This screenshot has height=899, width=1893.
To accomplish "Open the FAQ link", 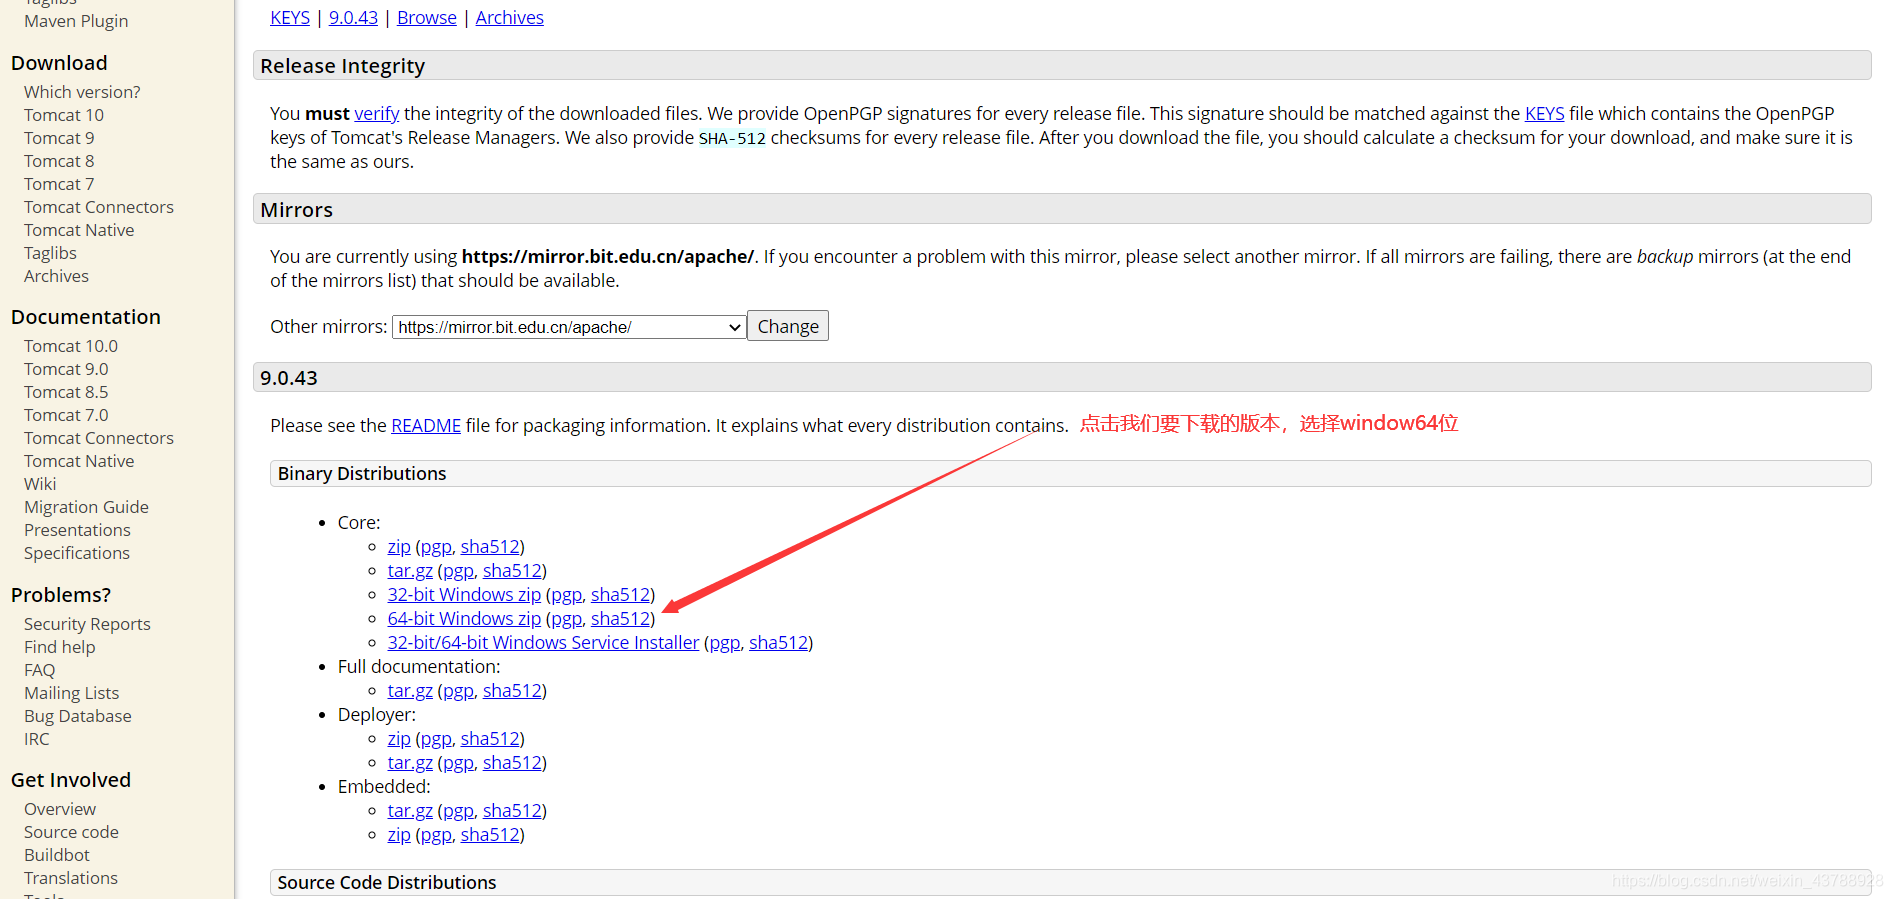I will [x=40, y=670].
